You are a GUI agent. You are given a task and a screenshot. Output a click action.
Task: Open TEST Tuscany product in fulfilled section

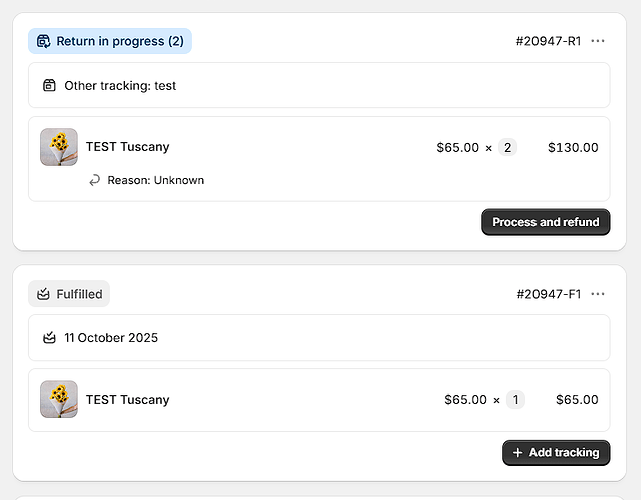coord(127,400)
